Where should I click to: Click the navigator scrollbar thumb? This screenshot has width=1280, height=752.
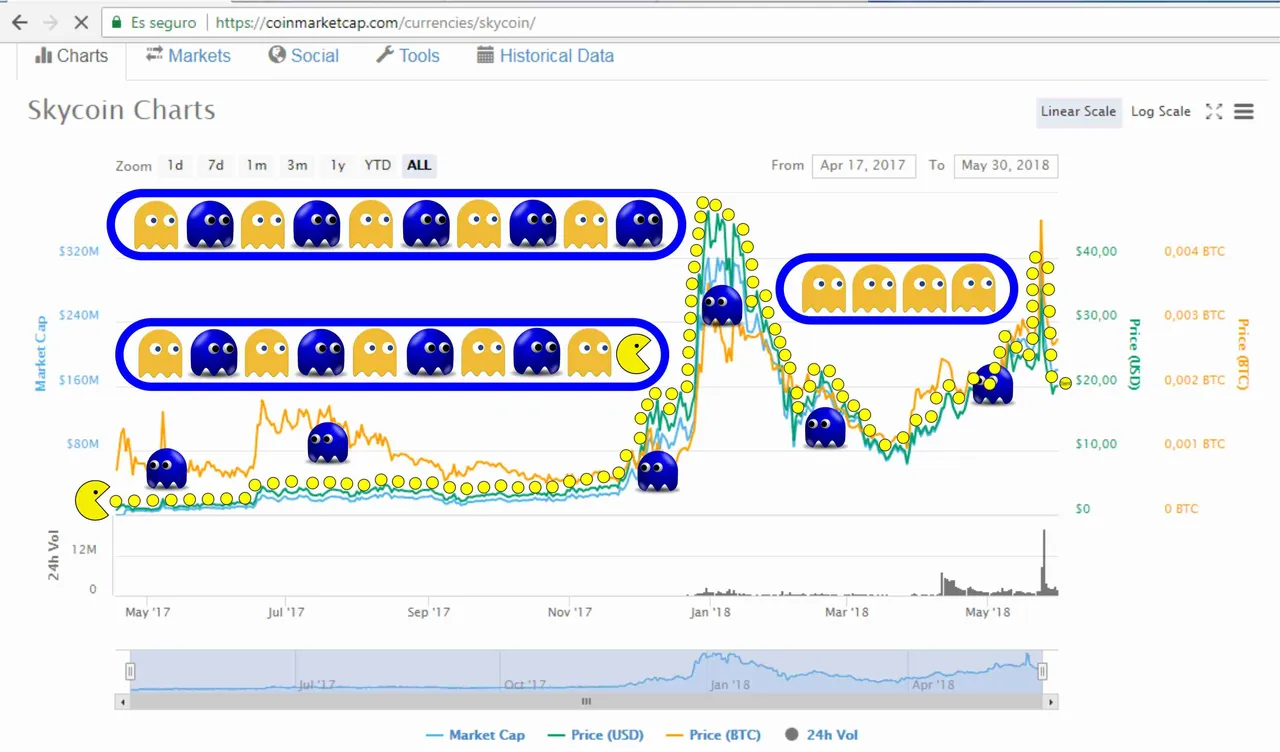pyautogui.click(x=587, y=702)
